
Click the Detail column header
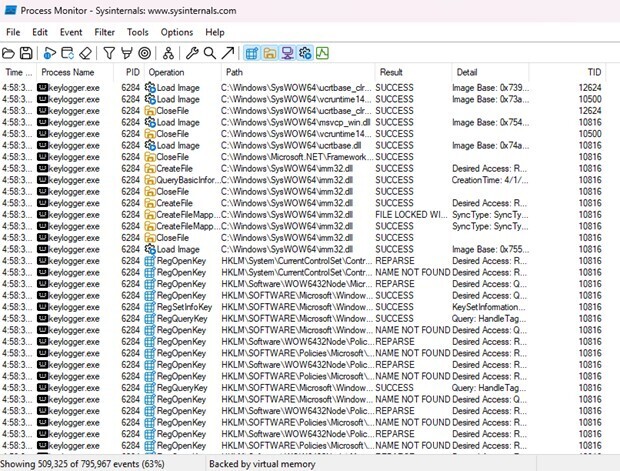pyautogui.click(x=490, y=72)
